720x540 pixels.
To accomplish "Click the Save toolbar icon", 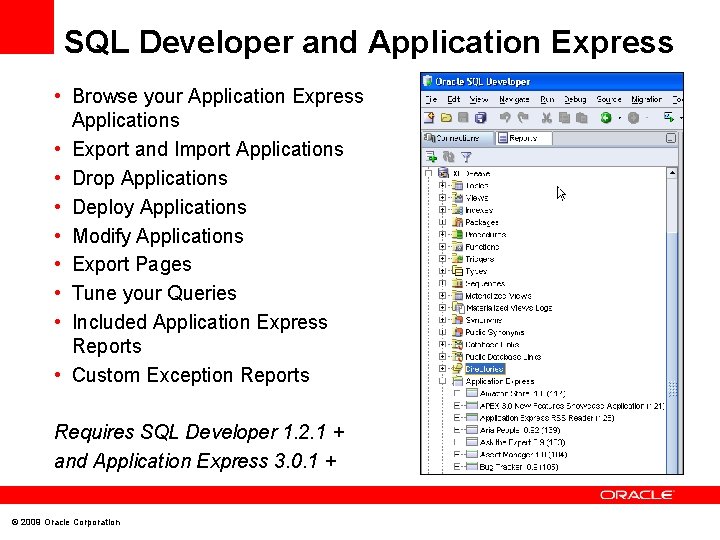I will pos(463,118).
